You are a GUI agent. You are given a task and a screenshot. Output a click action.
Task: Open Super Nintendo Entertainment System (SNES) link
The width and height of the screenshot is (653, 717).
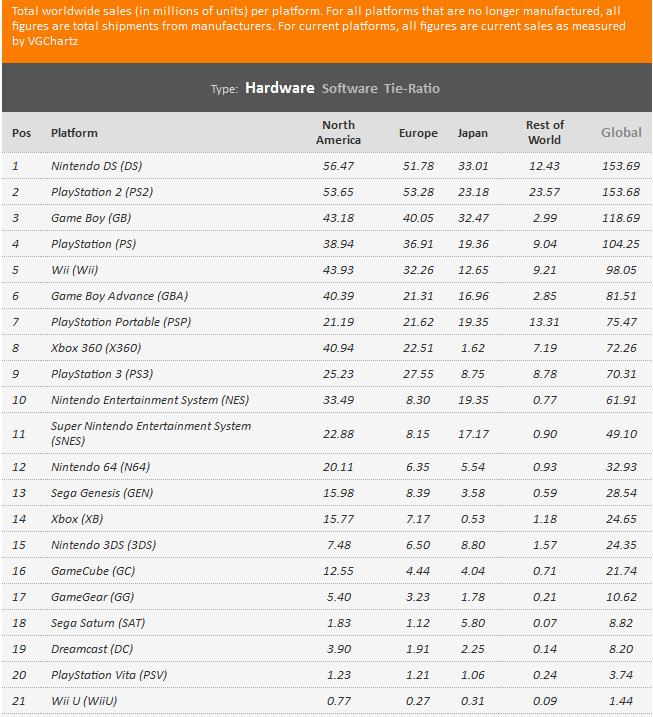click(151, 433)
